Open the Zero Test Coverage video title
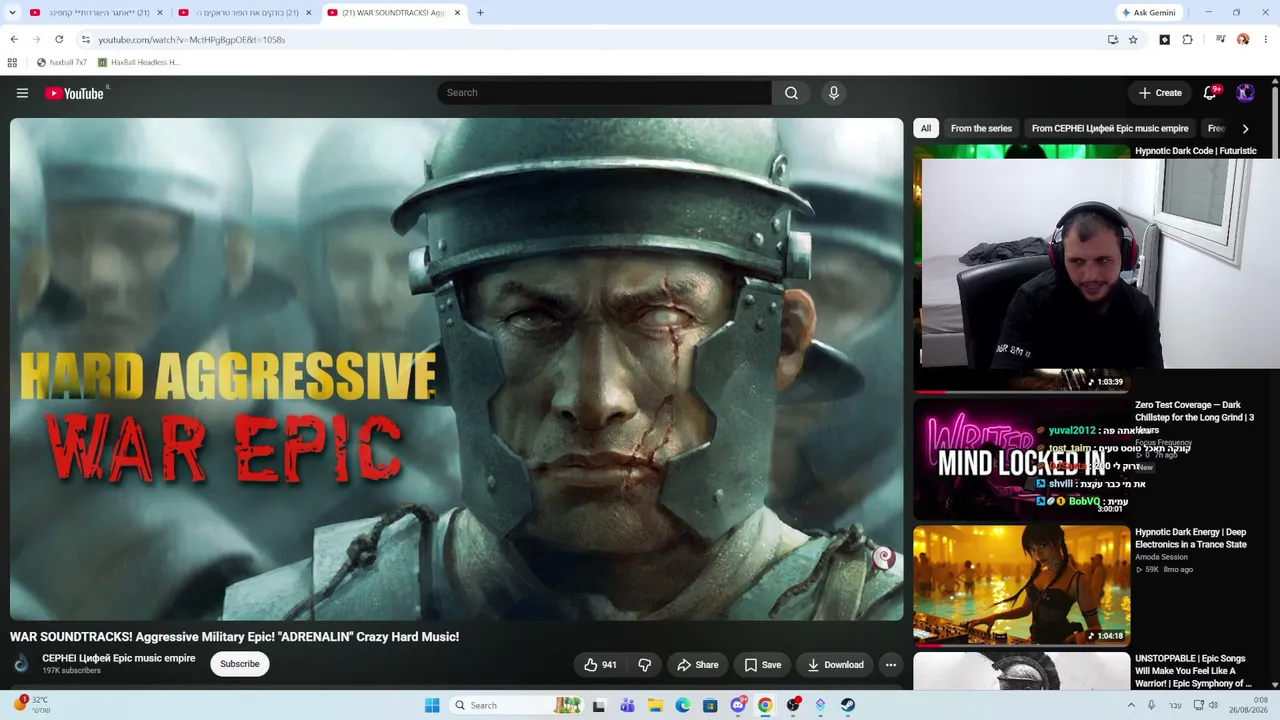 coord(1194,417)
